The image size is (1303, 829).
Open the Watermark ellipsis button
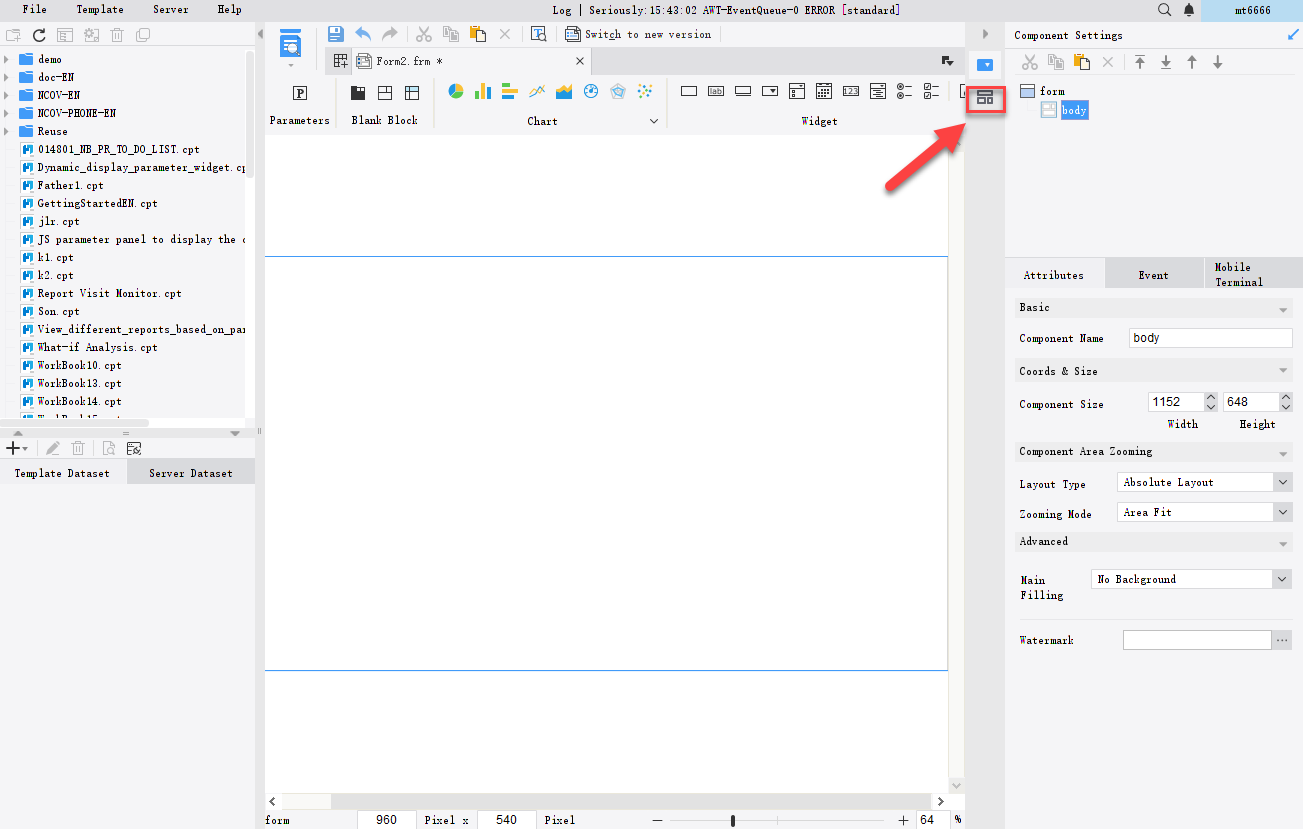click(x=1282, y=640)
